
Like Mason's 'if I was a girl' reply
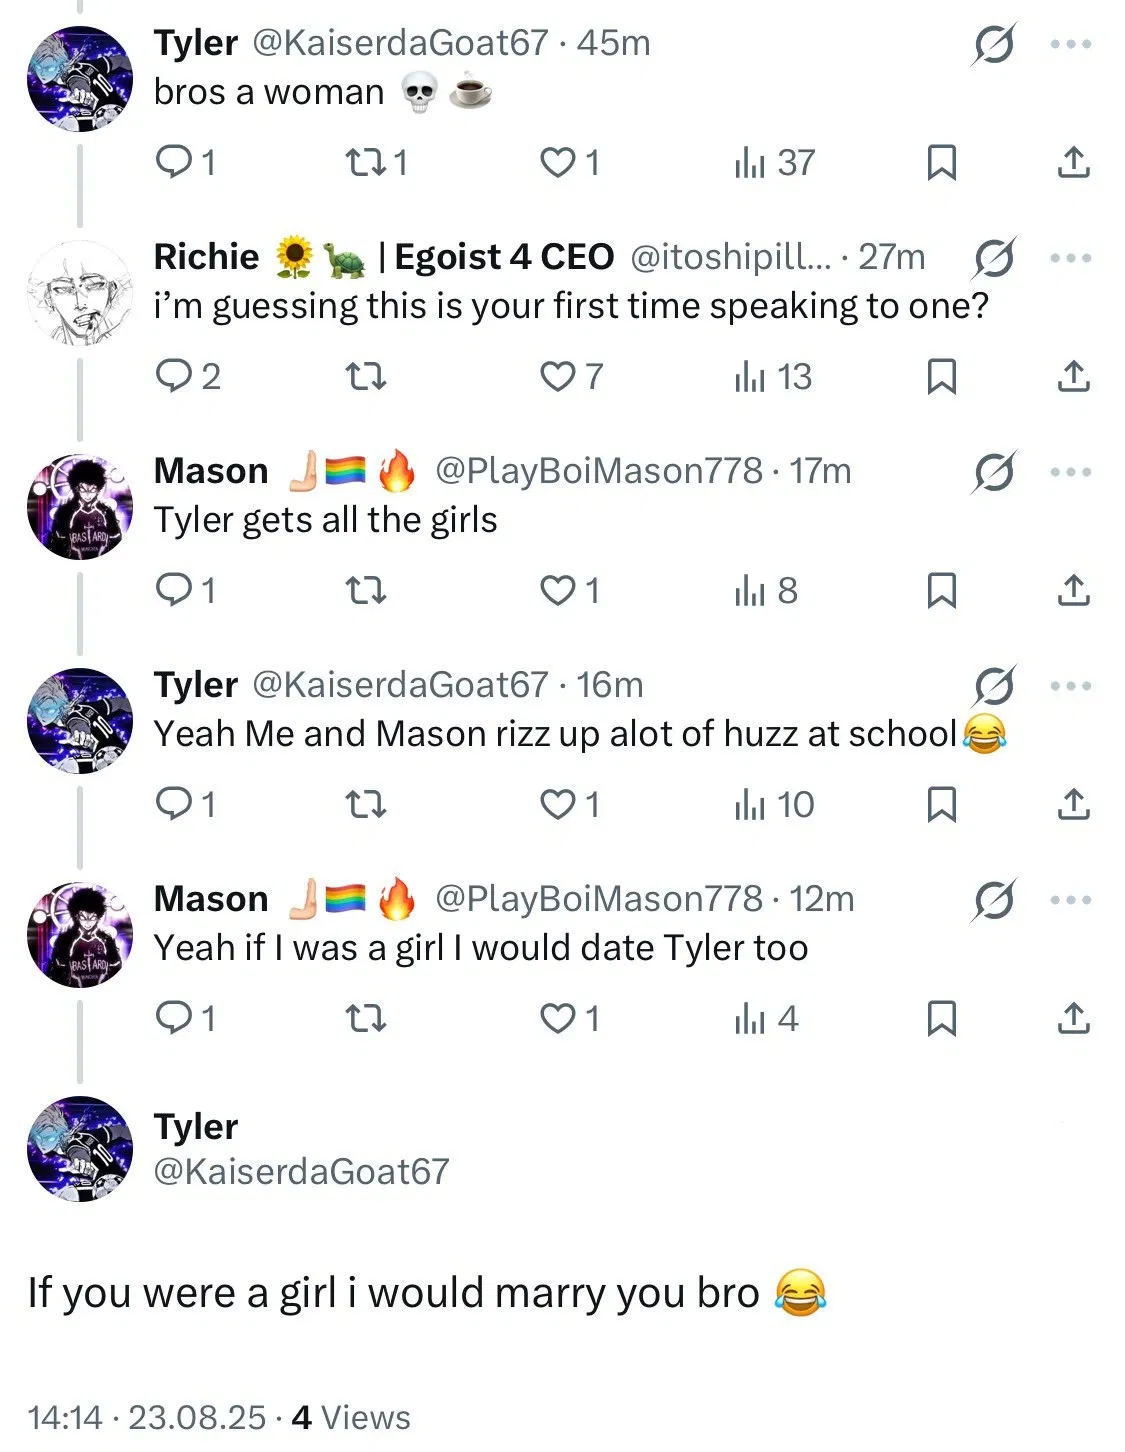(x=558, y=1018)
